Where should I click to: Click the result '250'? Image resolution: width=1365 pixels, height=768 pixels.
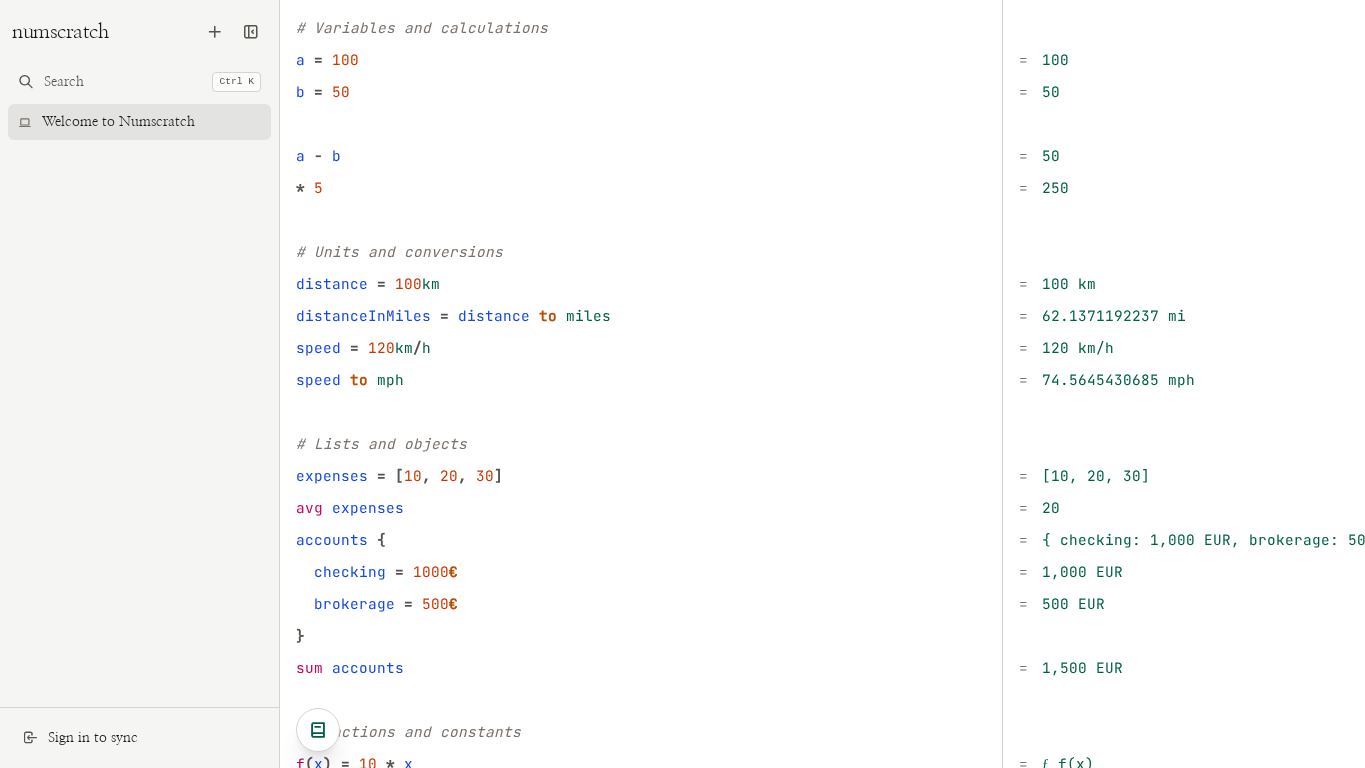point(1055,188)
